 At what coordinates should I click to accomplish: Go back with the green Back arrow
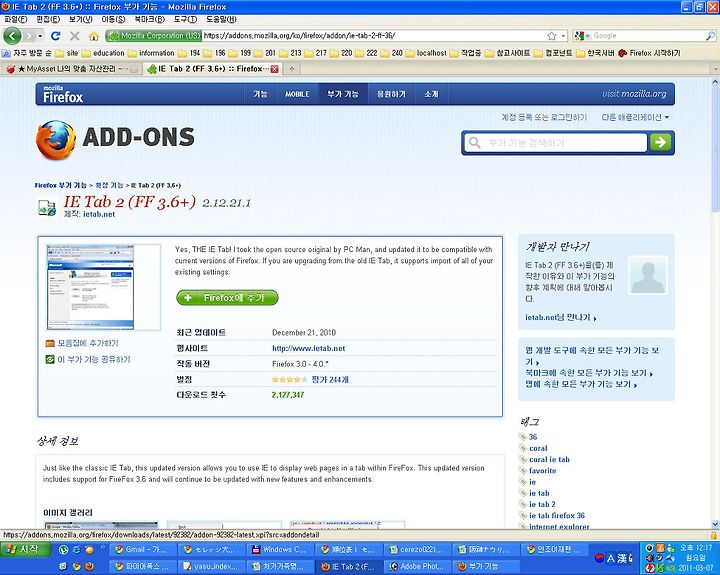(x=12, y=36)
